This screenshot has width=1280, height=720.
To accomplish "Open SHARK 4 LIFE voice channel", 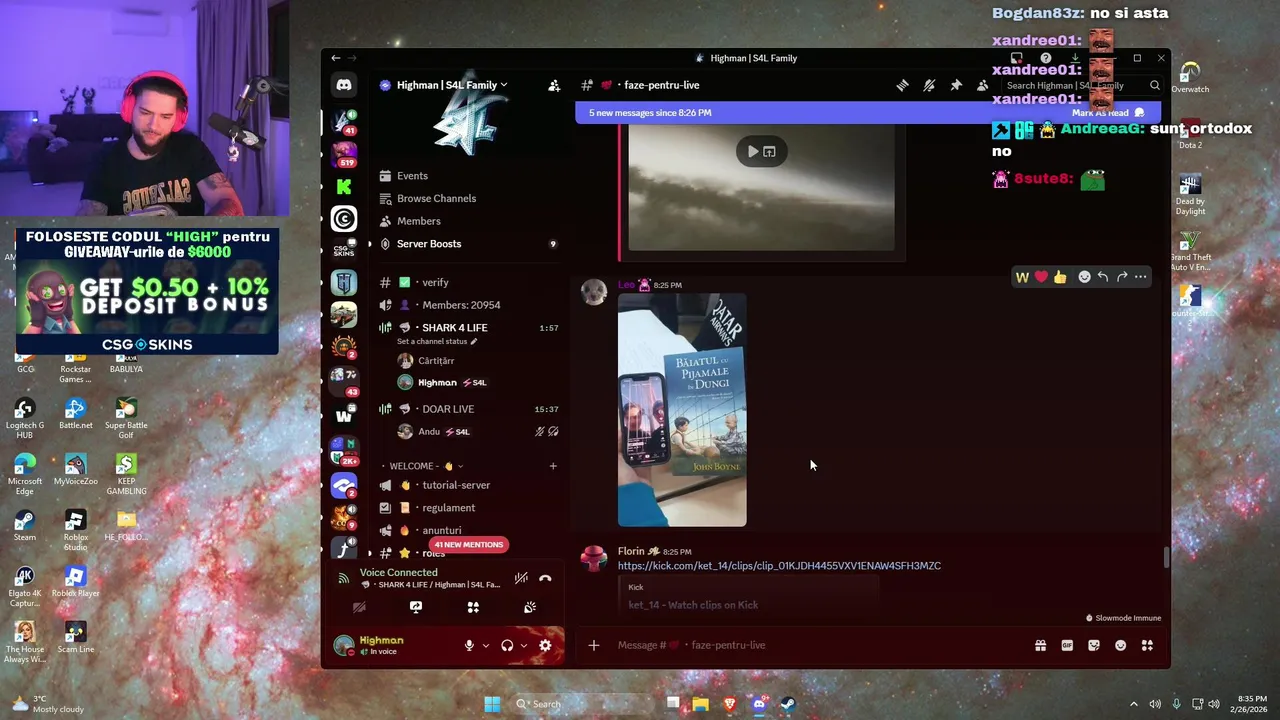I will click(454, 328).
